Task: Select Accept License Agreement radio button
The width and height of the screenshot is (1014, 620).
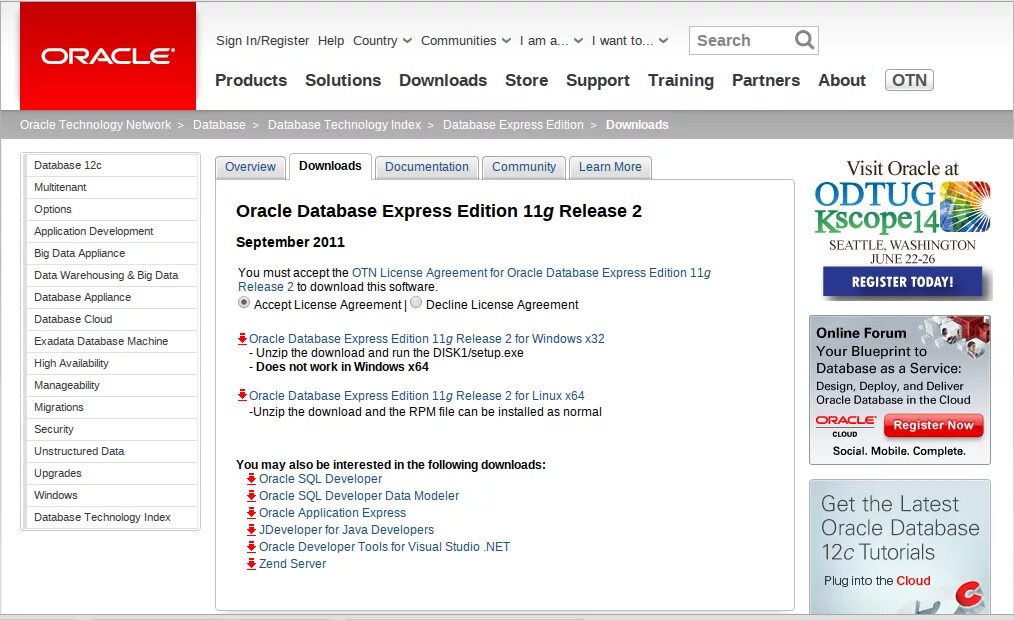Action: click(244, 303)
